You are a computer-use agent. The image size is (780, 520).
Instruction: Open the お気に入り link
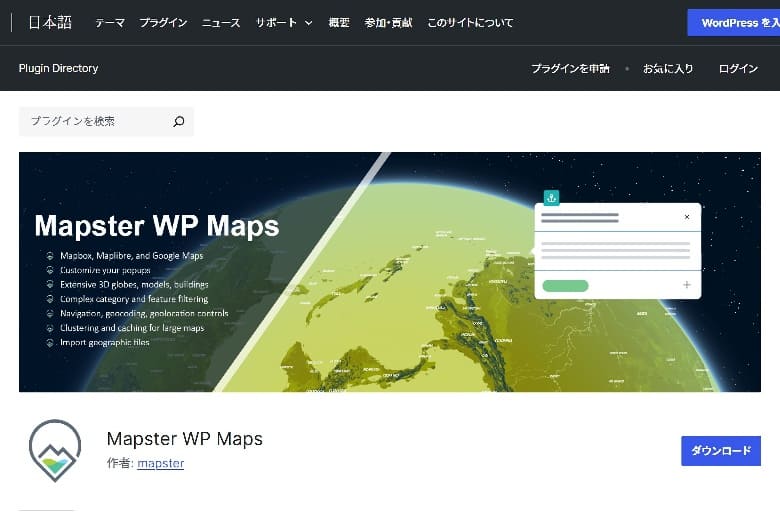tap(668, 69)
